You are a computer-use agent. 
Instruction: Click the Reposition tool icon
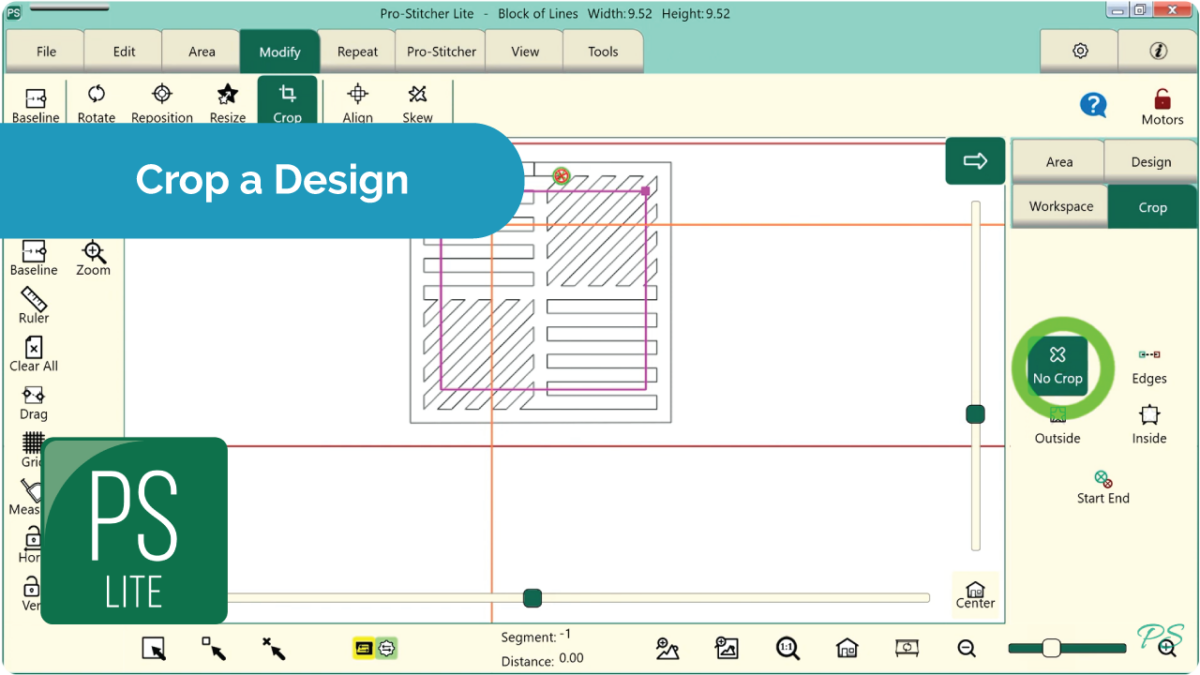point(161,102)
